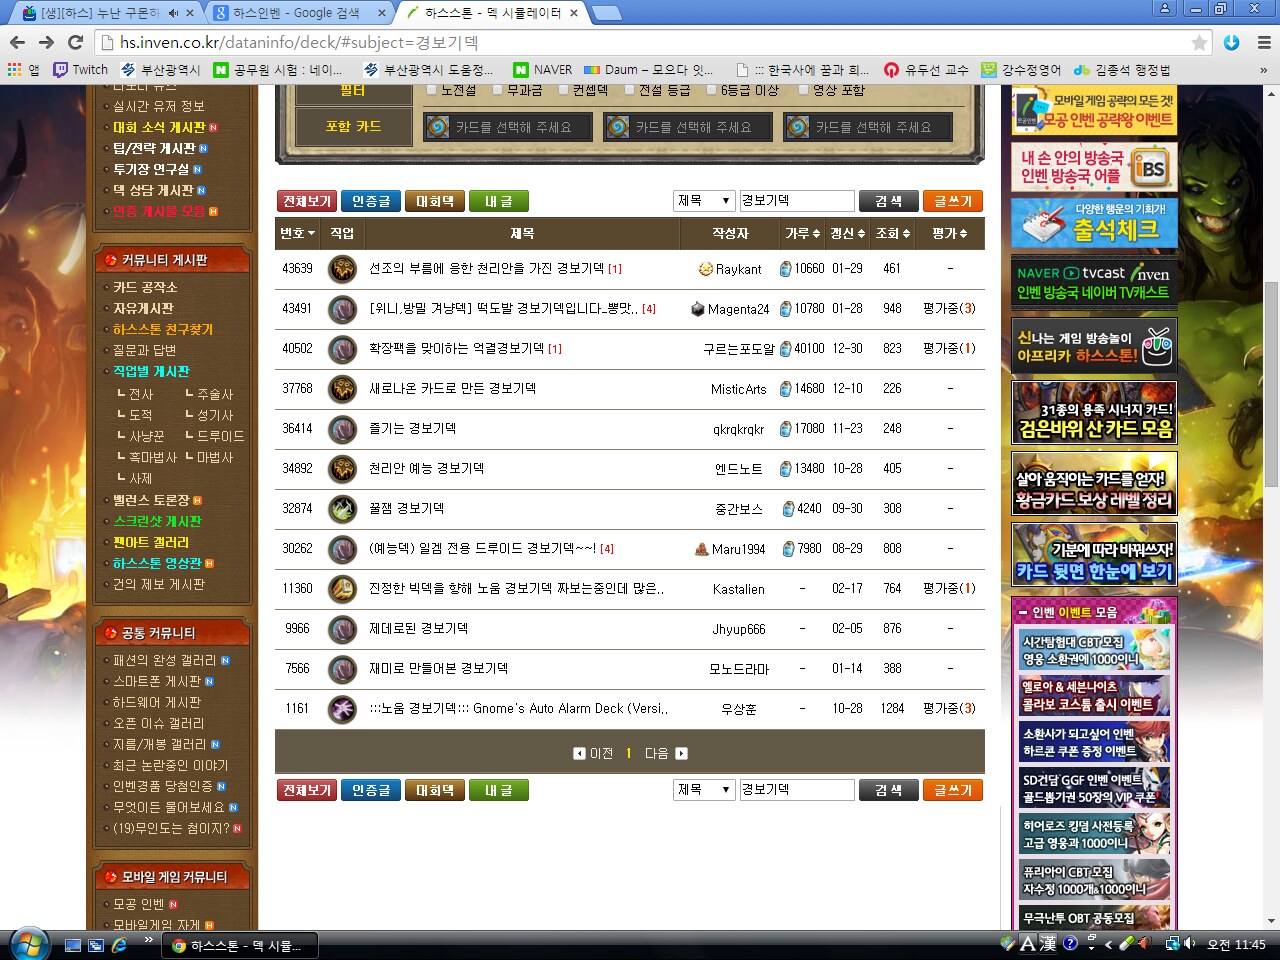The image size is (1280, 960).
Task: Check the 영상 포함 filter option
Action: click(x=804, y=90)
